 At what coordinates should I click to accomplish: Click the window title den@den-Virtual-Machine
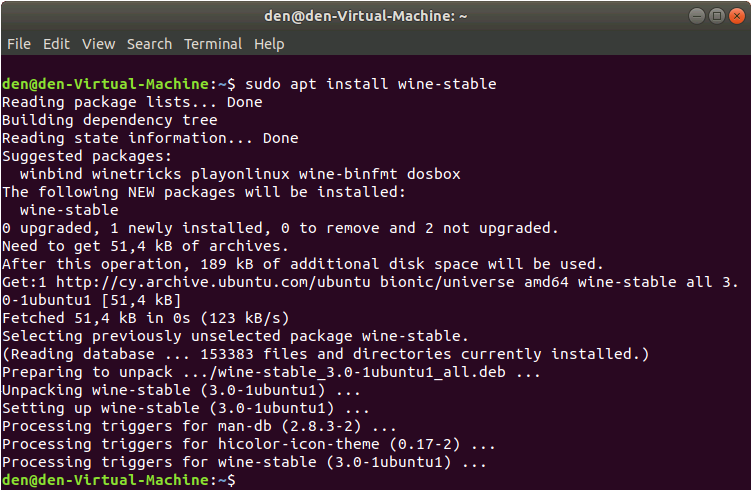click(365, 16)
